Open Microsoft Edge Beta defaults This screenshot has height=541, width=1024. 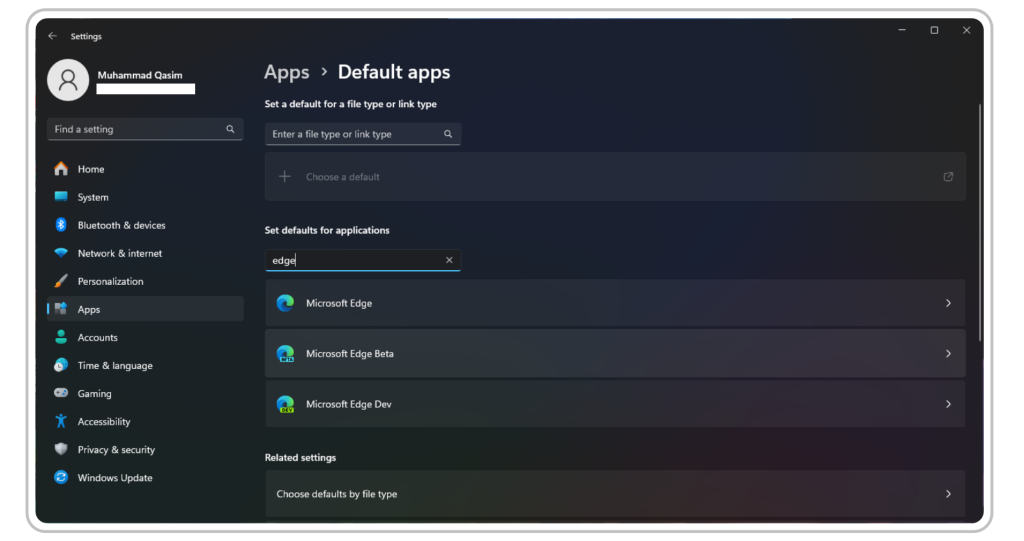coord(615,353)
